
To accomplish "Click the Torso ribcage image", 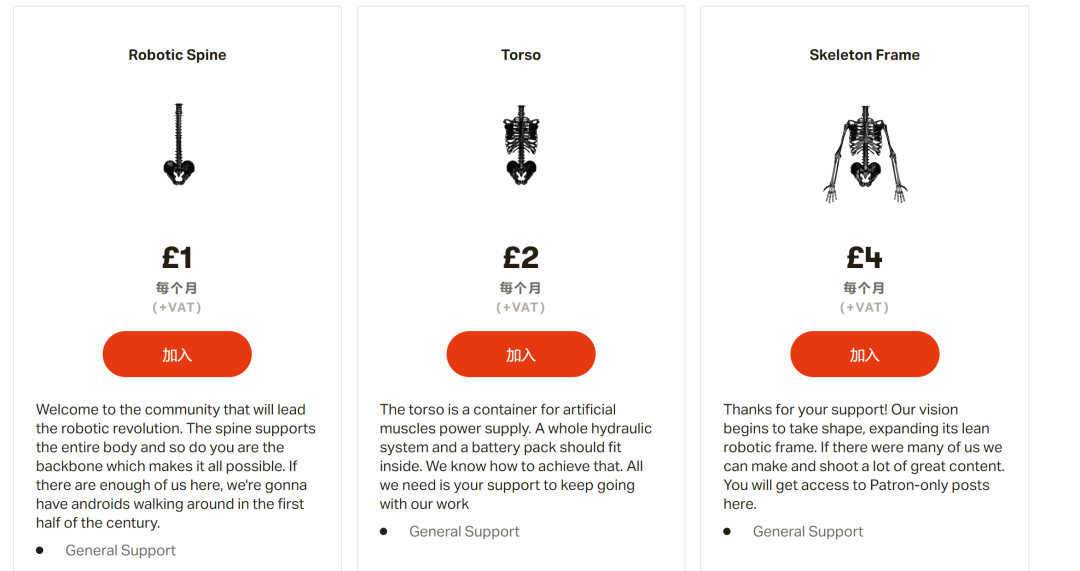I will pos(521,145).
